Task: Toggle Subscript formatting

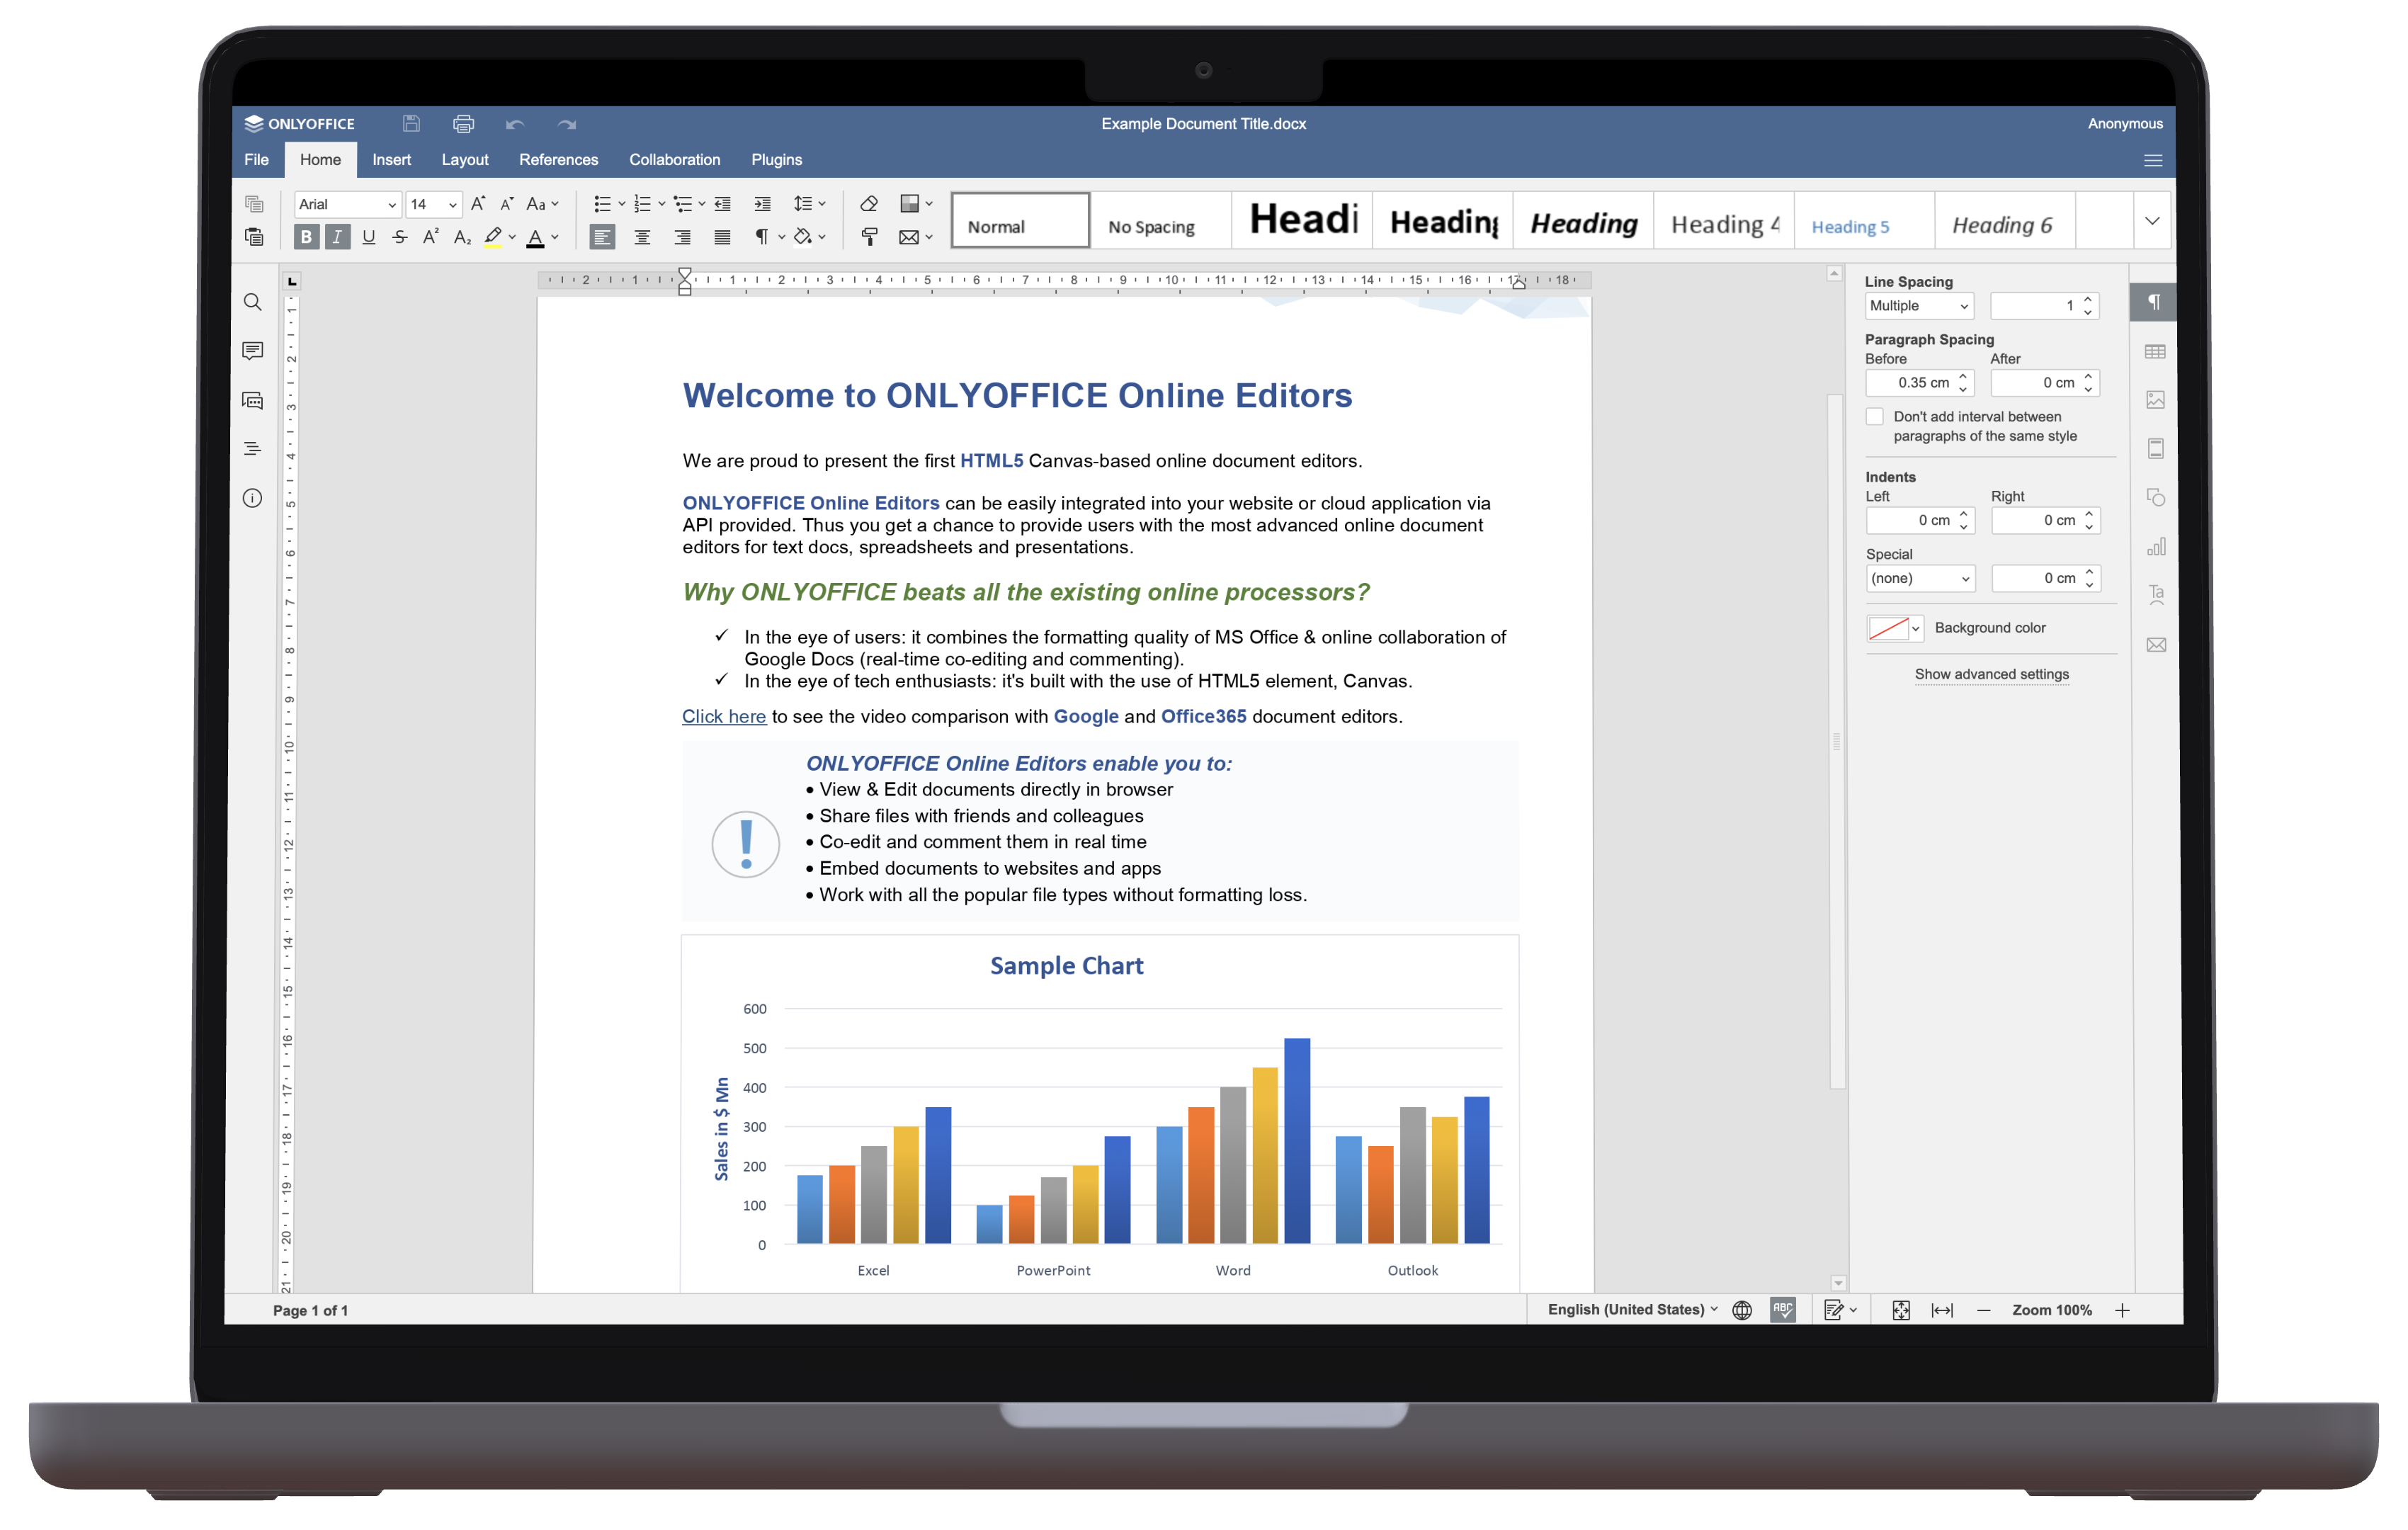Action: click(x=462, y=237)
